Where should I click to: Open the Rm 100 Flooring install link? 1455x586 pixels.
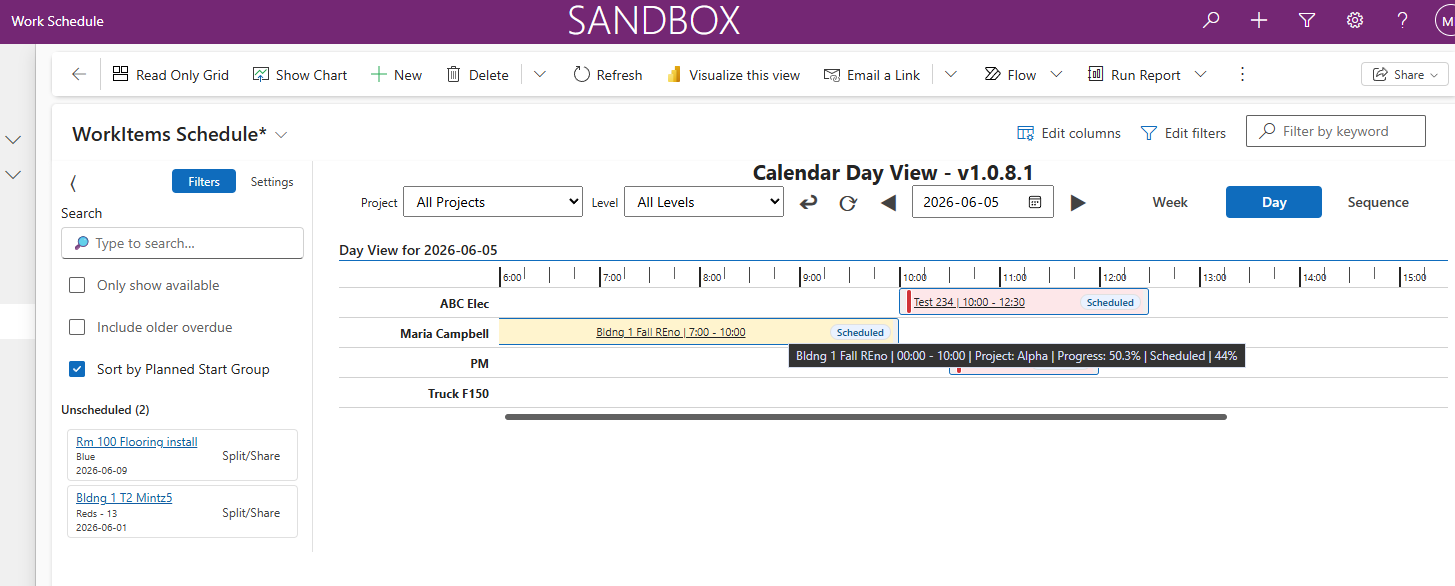point(137,442)
